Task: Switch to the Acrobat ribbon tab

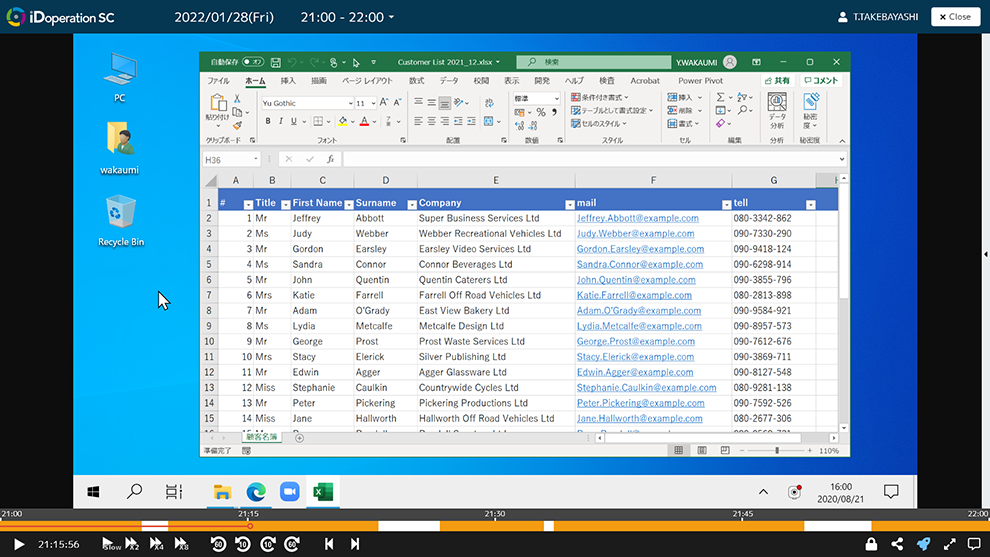Action: tap(645, 81)
